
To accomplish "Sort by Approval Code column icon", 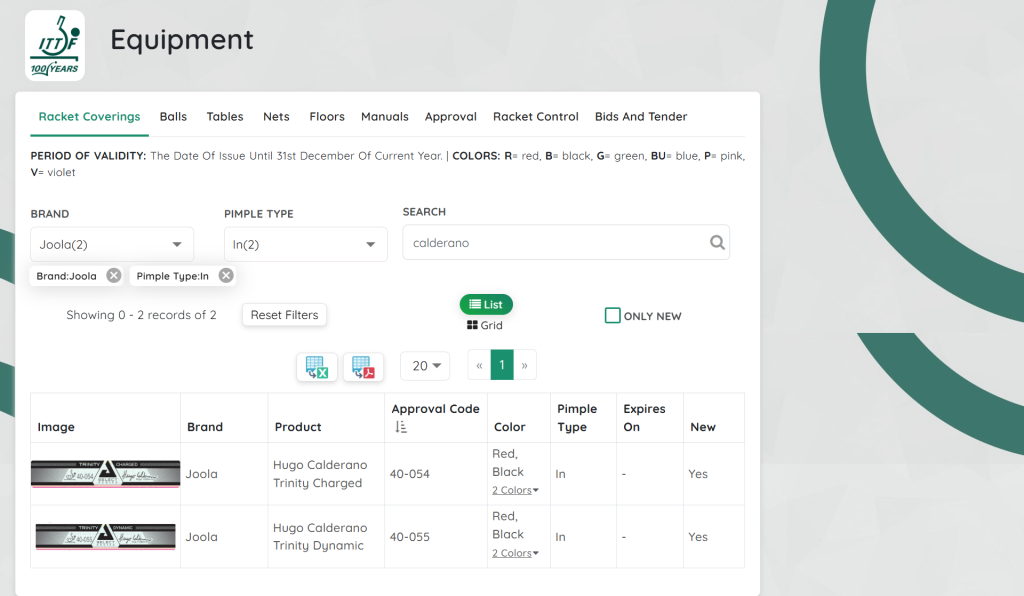I will (x=401, y=427).
